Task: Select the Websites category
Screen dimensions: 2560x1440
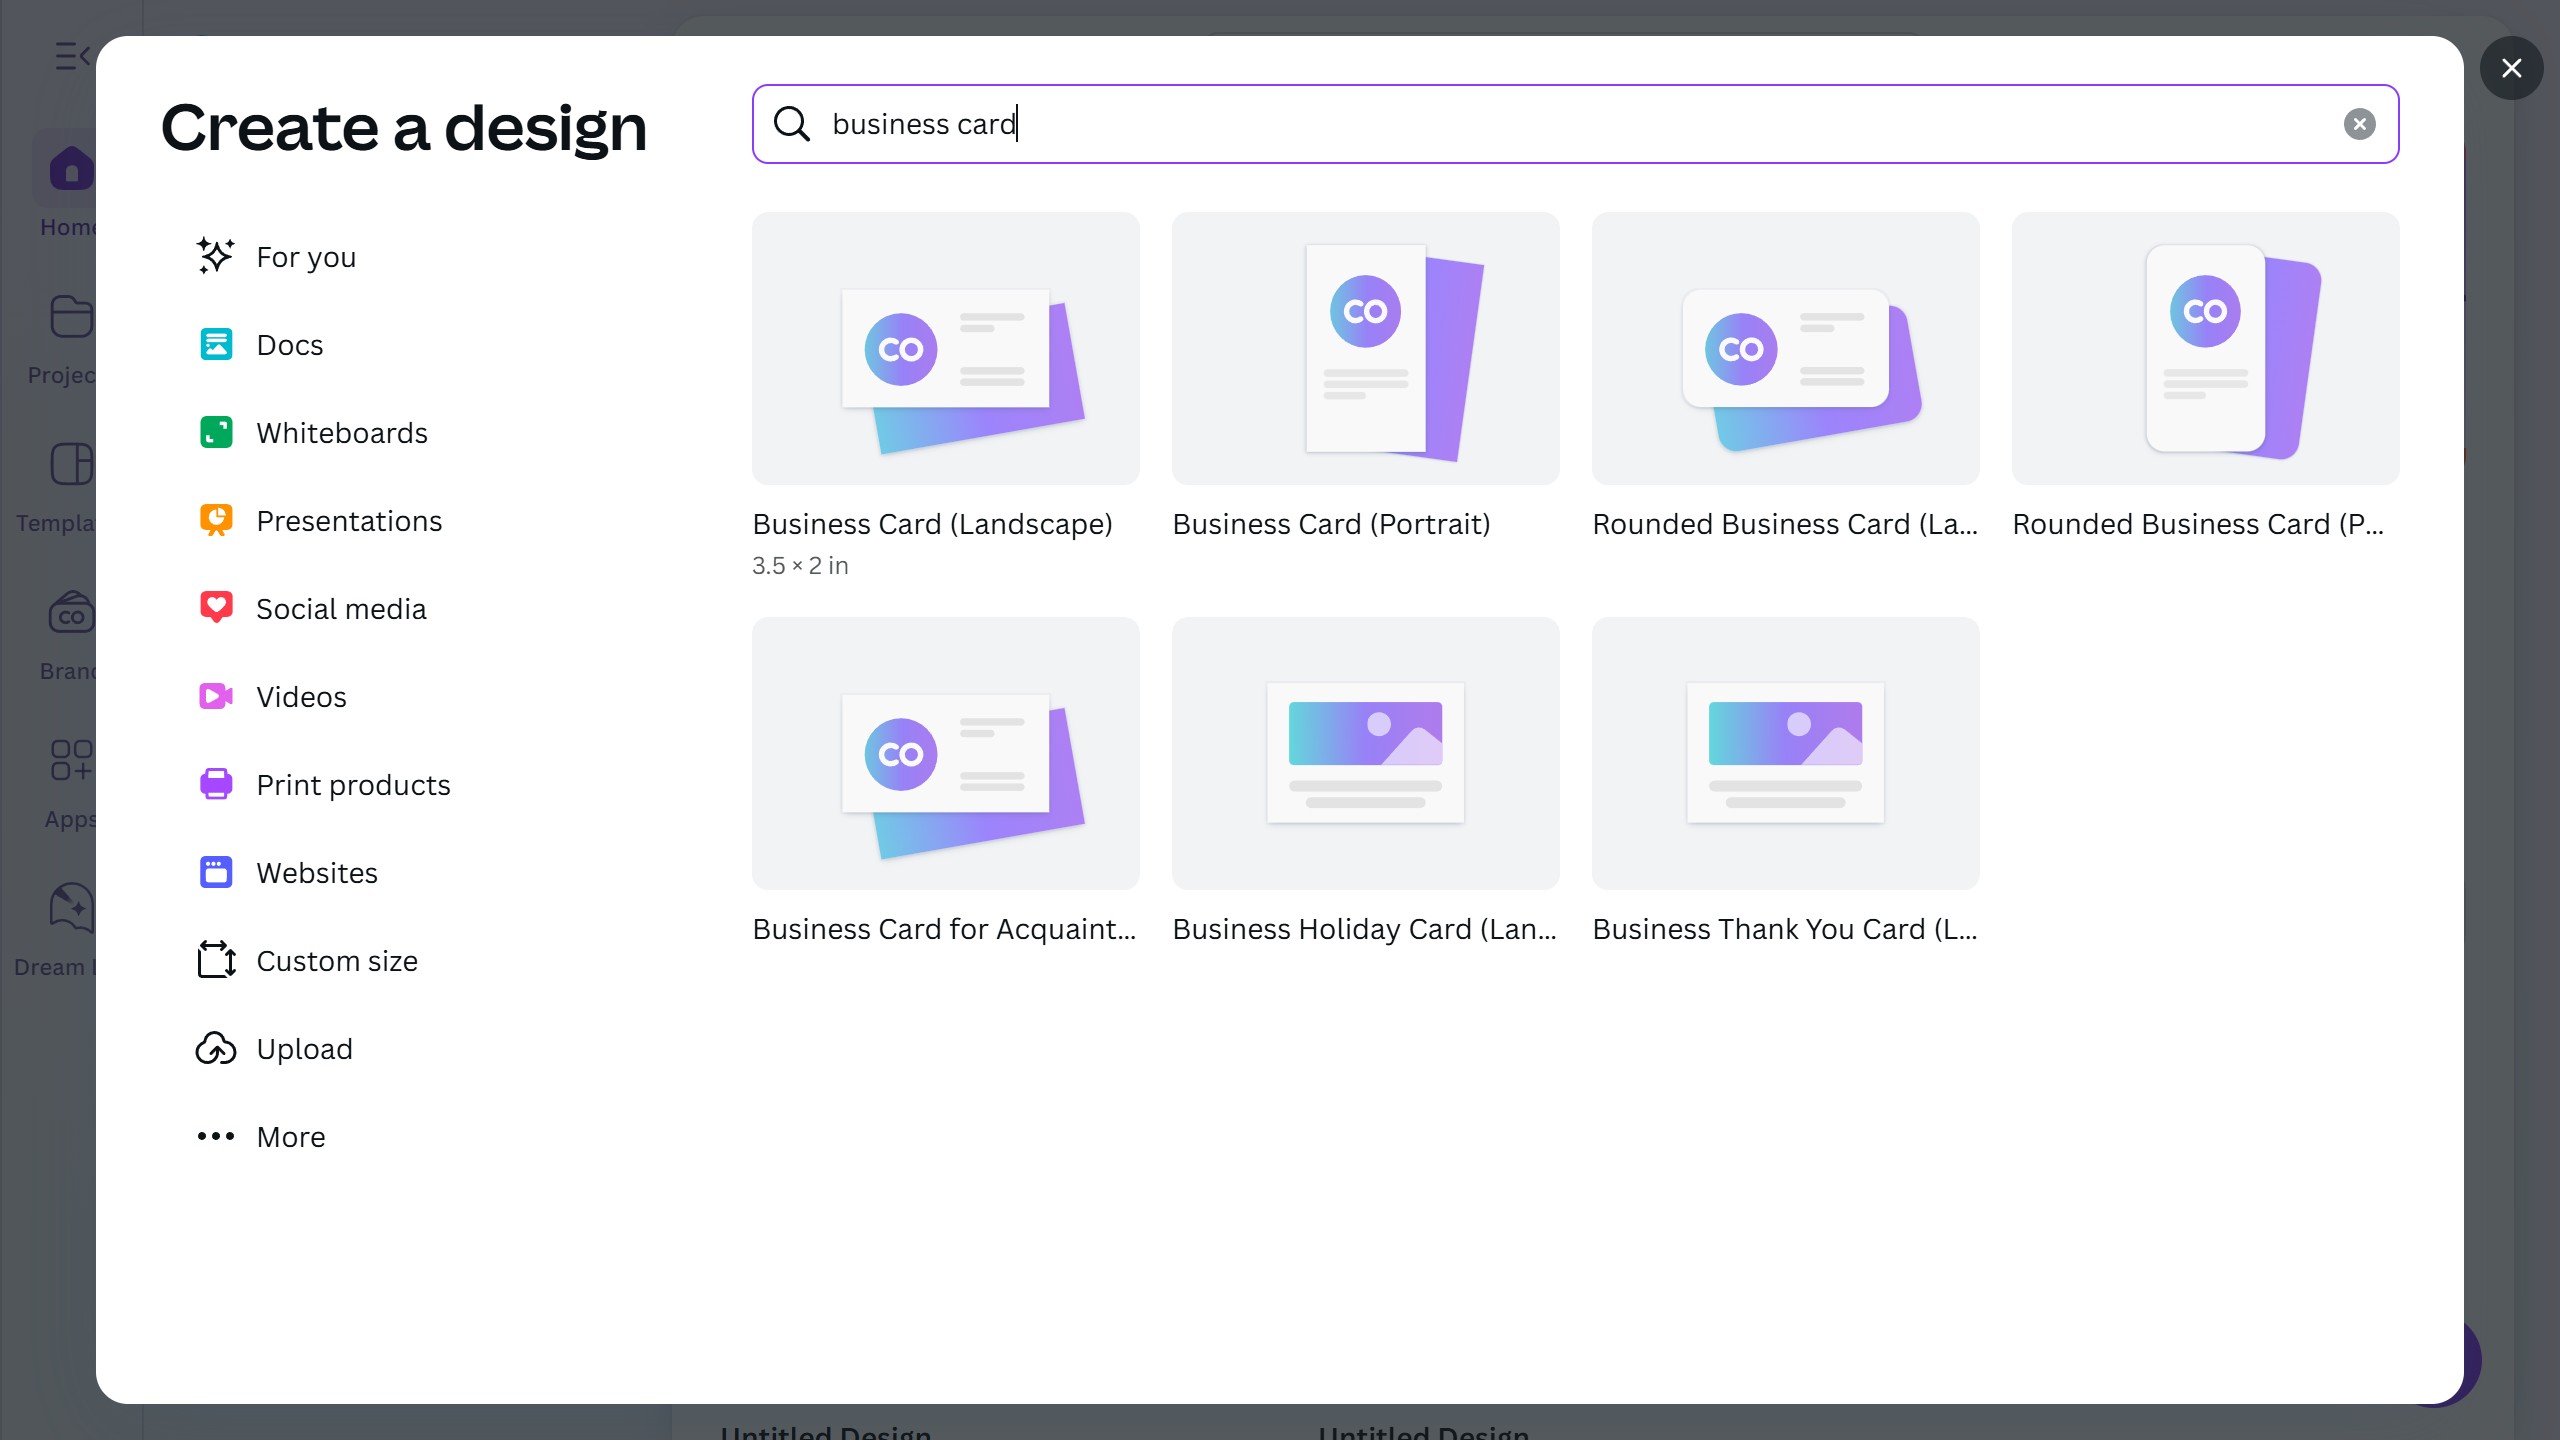Action: (x=316, y=873)
